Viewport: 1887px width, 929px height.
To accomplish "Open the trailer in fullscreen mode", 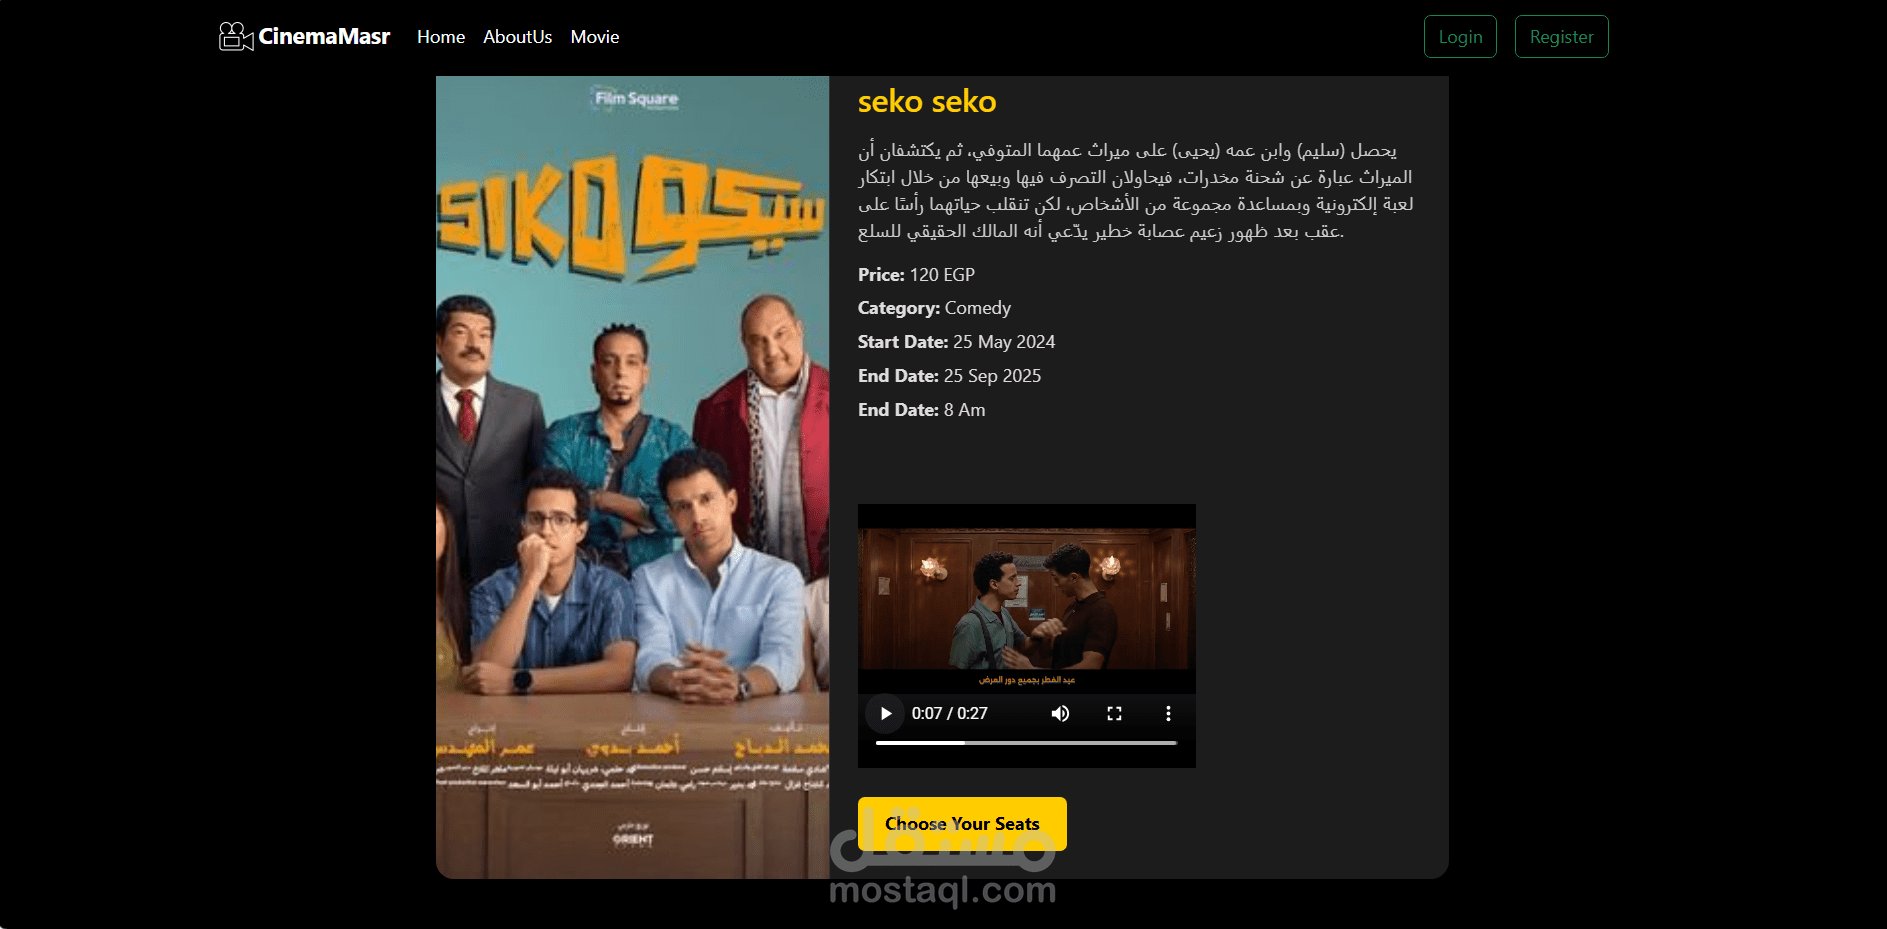I will (x=1114, y=713).
